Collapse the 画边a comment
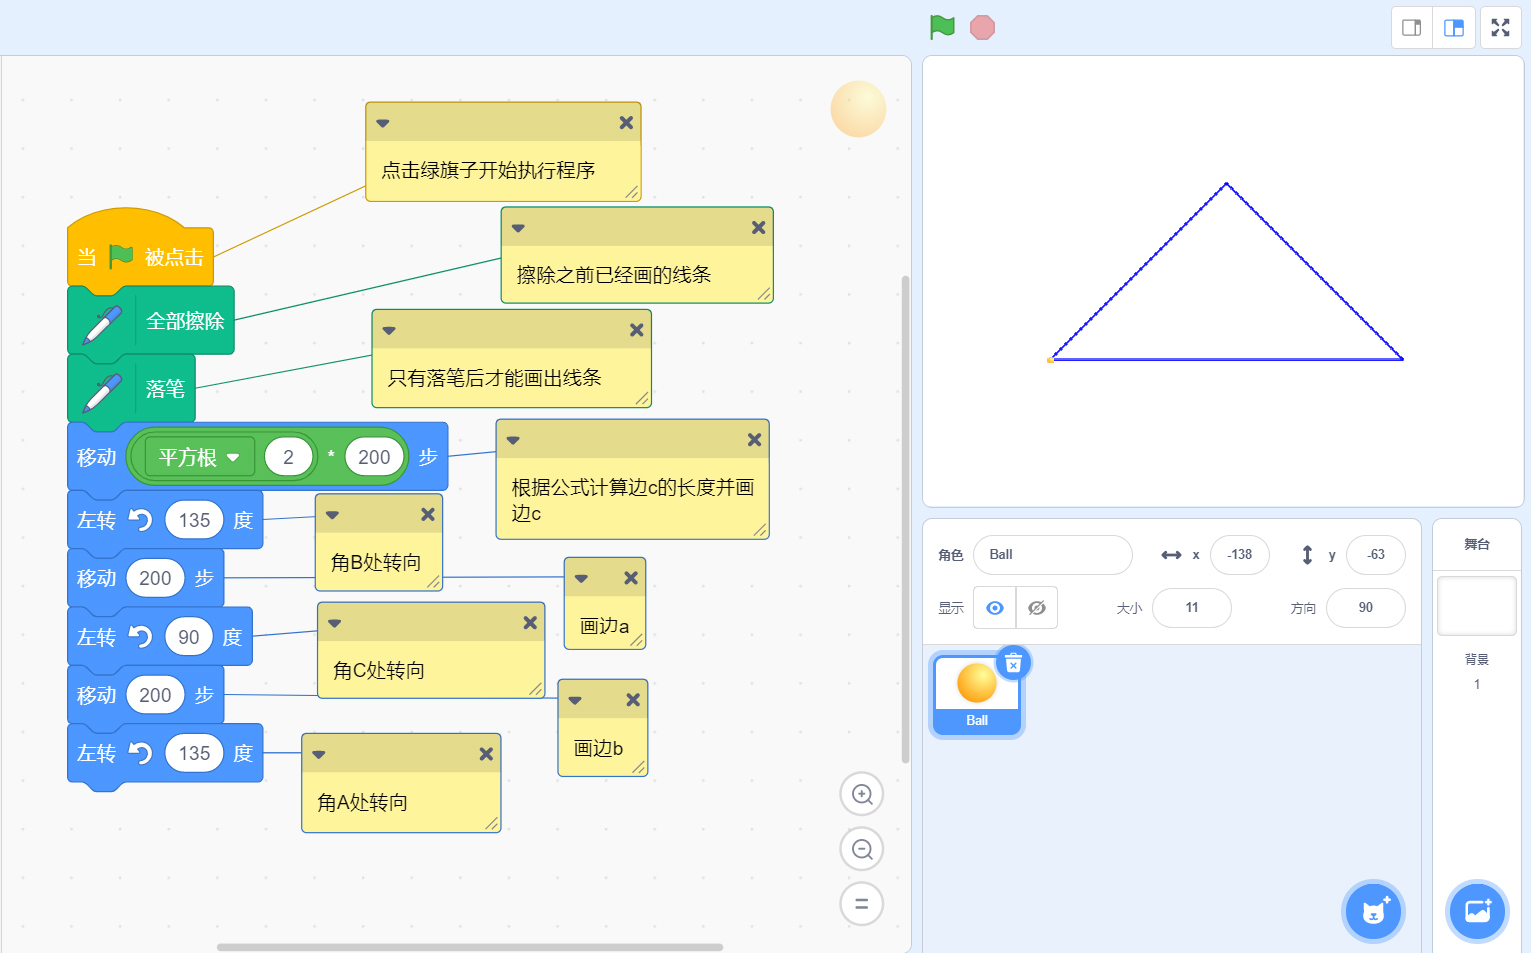Viewport: 1531px width, 953px height. (x=581, y=578)
